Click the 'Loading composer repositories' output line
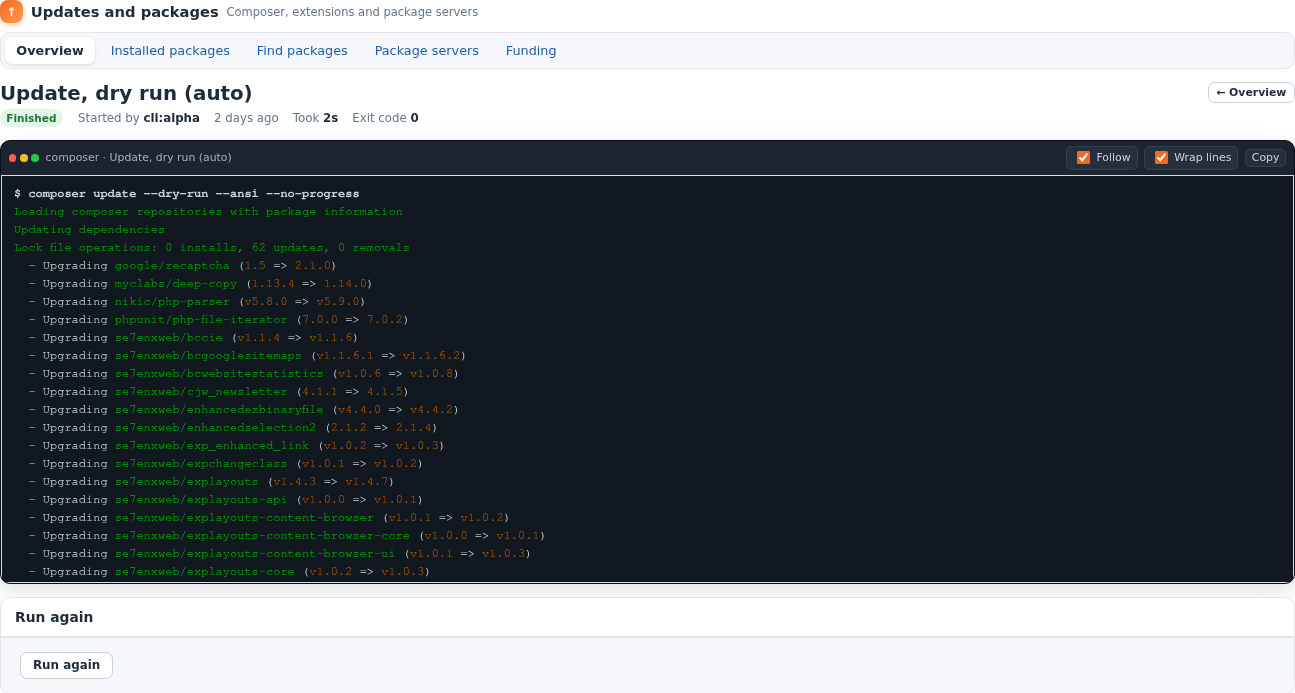The width and height of the screenshot is (1295, 693). tap(208, 212)
